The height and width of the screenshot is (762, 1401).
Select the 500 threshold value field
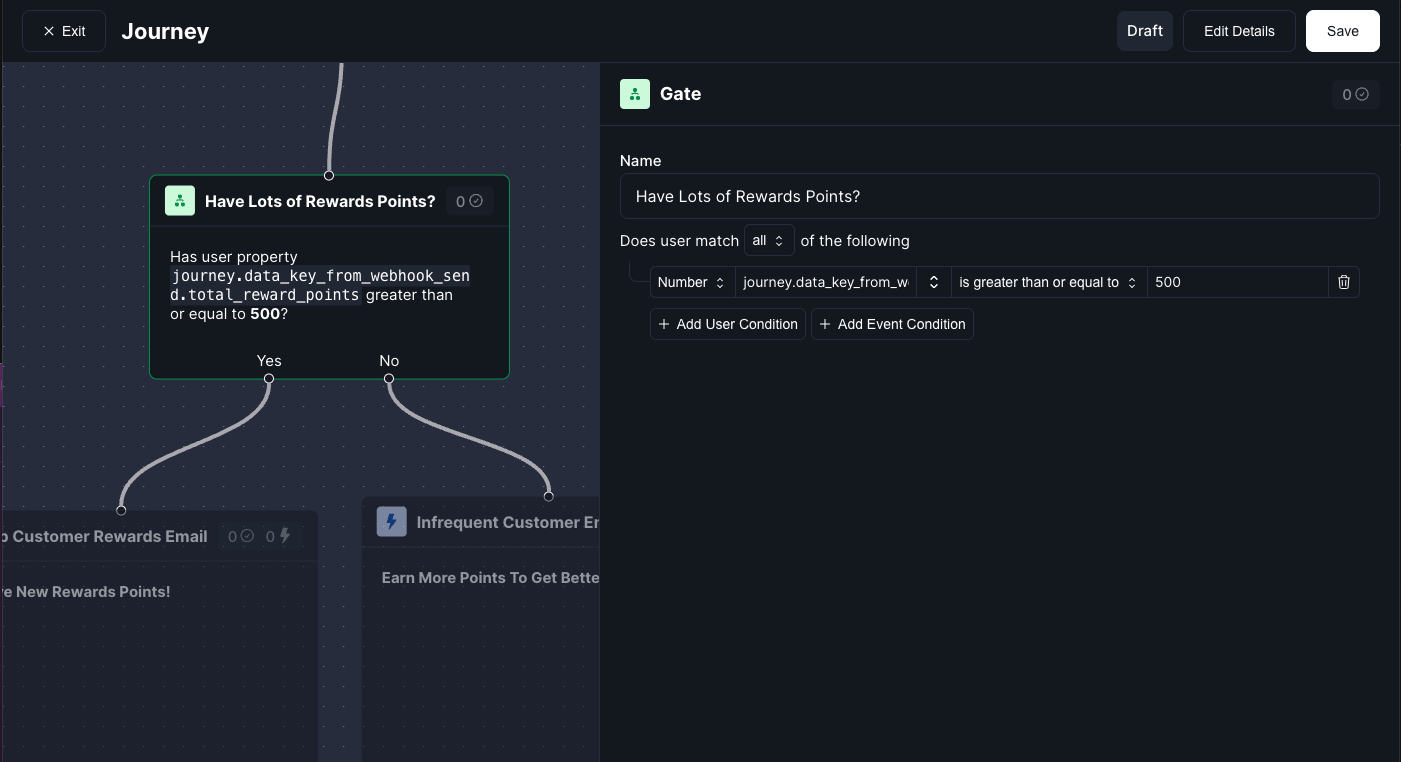[1237, 282]
